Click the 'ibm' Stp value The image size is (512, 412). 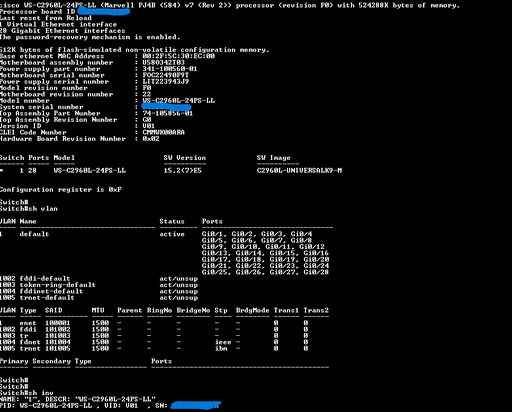click(x=221, y=348)
